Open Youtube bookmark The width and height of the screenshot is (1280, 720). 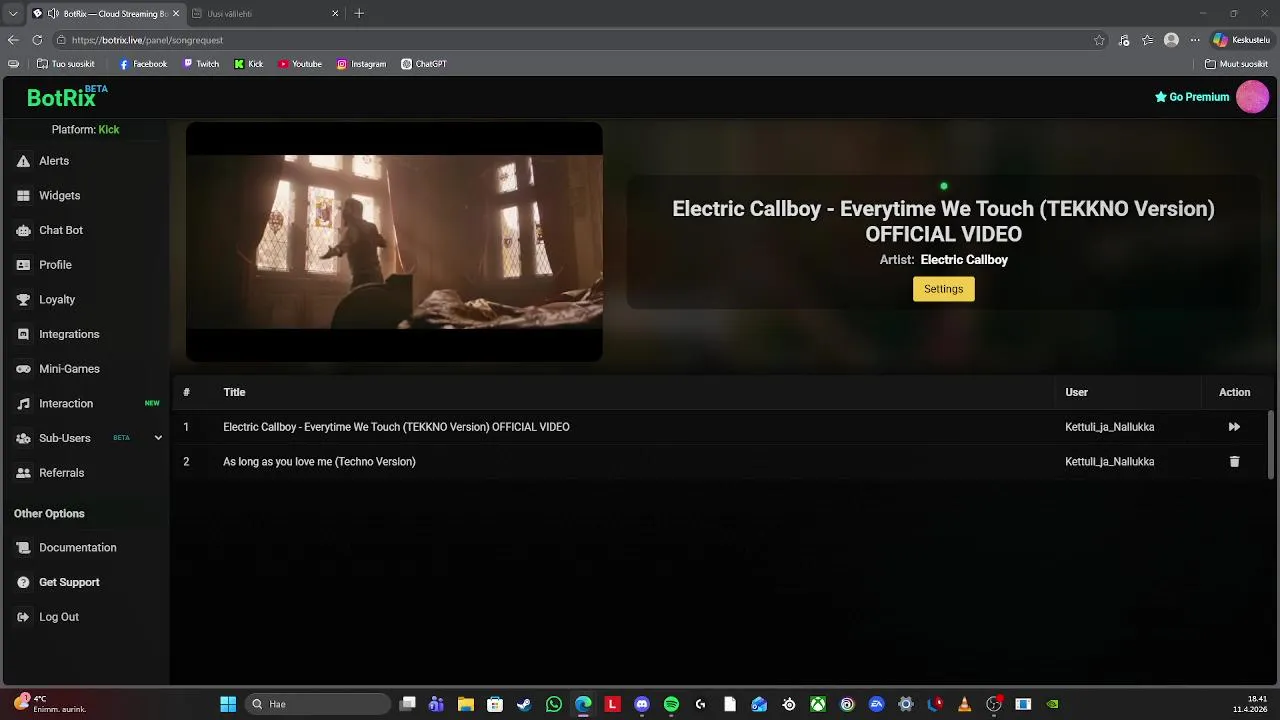300,64
